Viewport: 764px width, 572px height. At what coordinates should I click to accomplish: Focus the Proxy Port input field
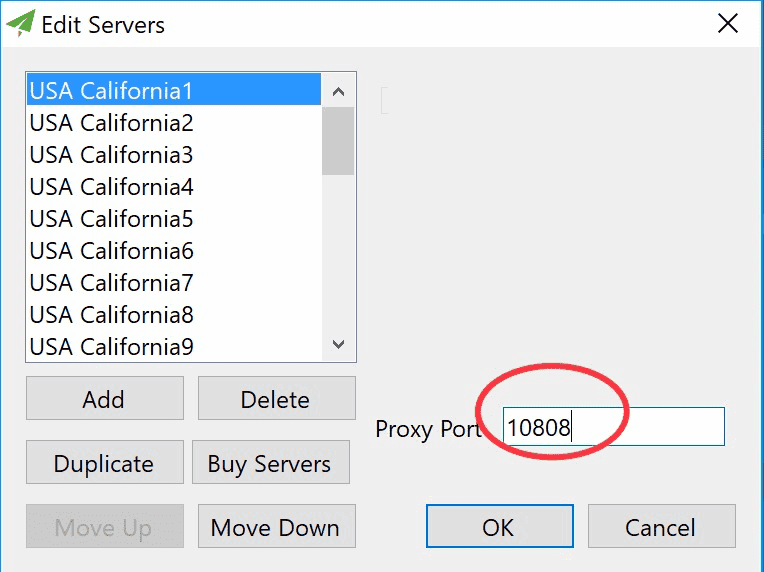click(x=613, y=427)
